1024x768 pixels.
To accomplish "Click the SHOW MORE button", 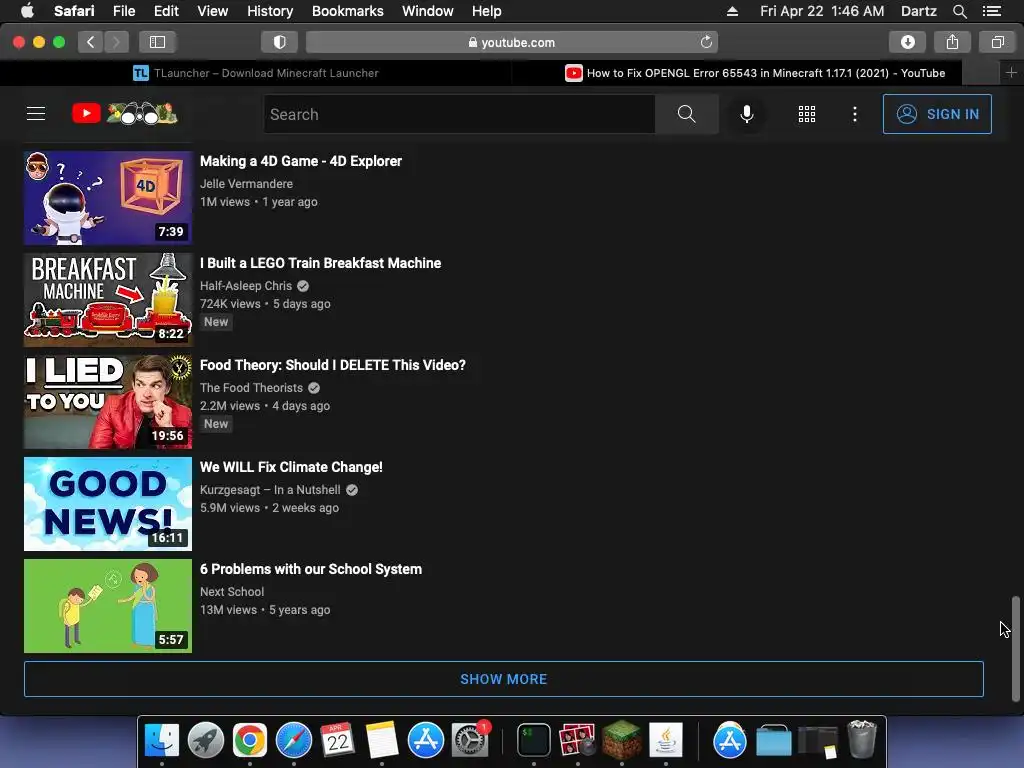I will 504,679.
